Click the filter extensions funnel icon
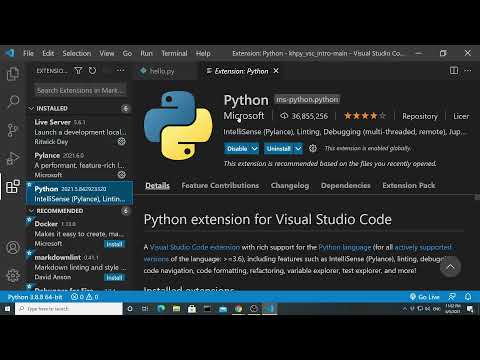 tap(78, 71)
